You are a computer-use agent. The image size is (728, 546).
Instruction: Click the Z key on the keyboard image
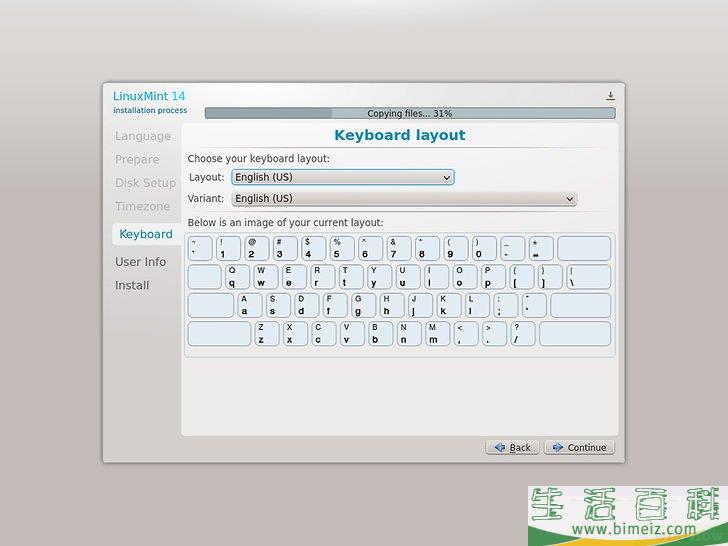point(266,333)
